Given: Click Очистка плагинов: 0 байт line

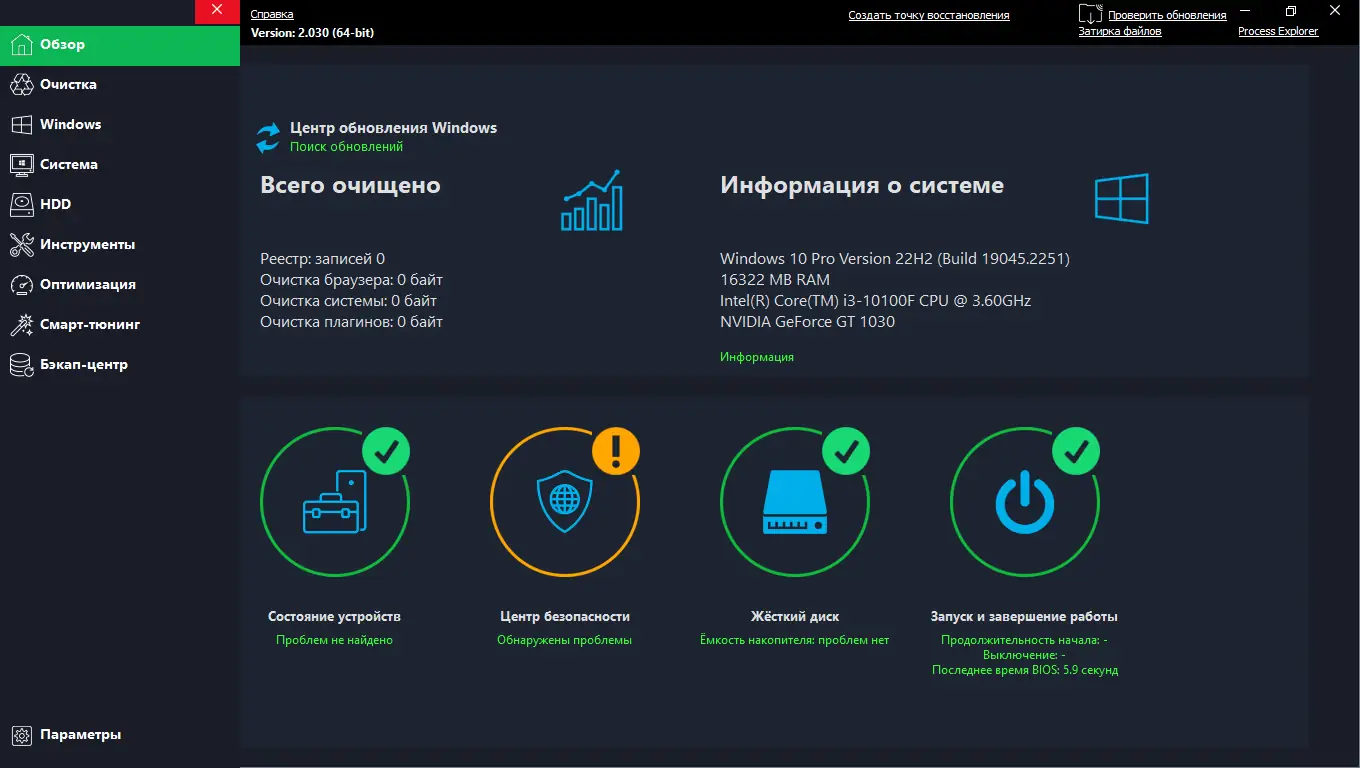Looking at the screenshot, I should tap(351, 322).
